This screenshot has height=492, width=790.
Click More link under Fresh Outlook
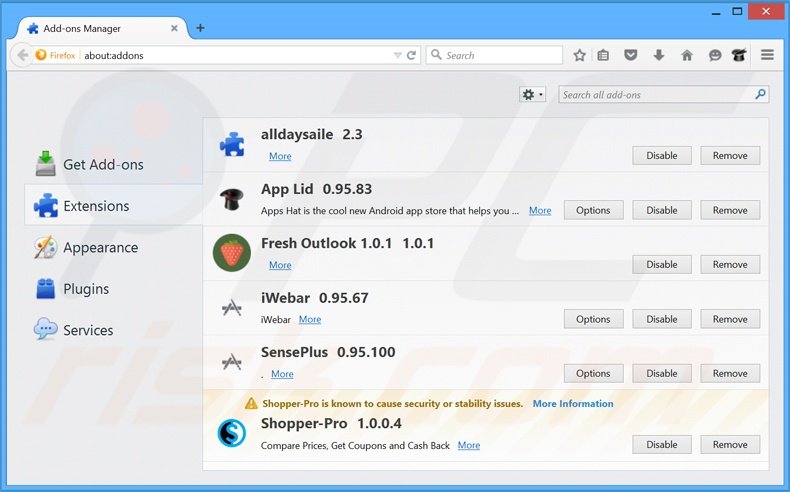pyautogui.click(x=280, y=265)
